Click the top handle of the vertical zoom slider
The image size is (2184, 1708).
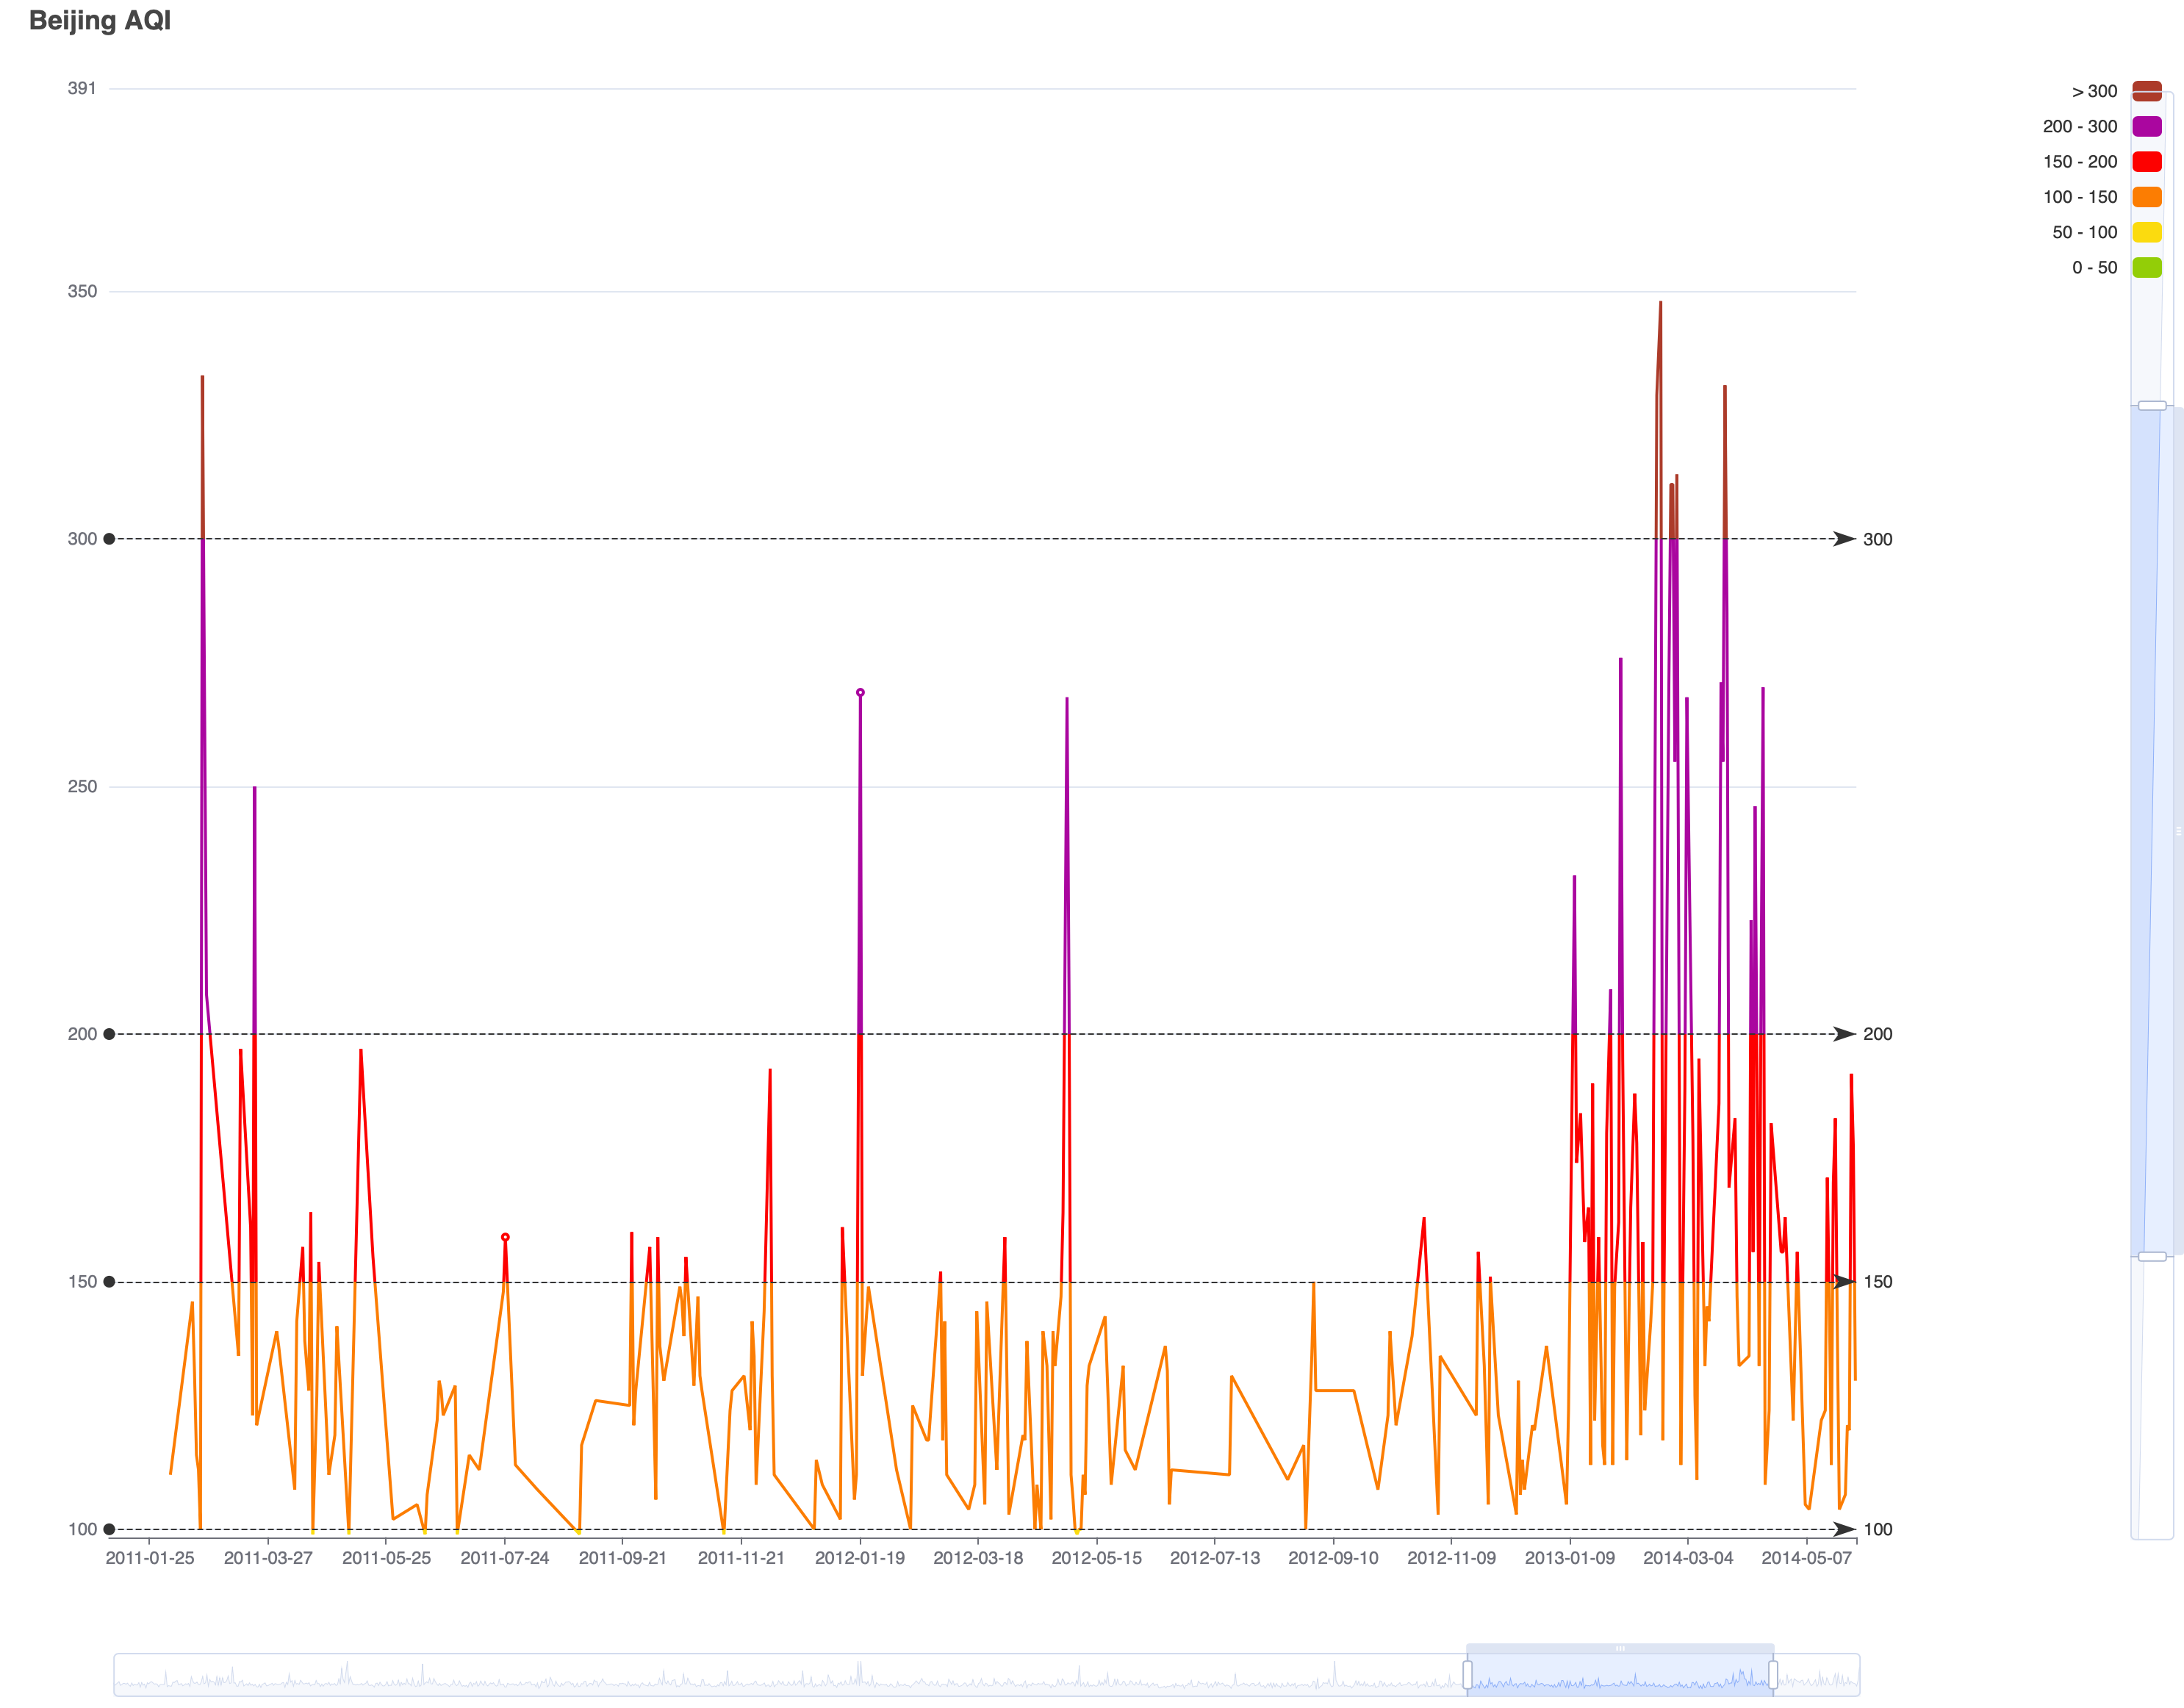pos(2151,405)
